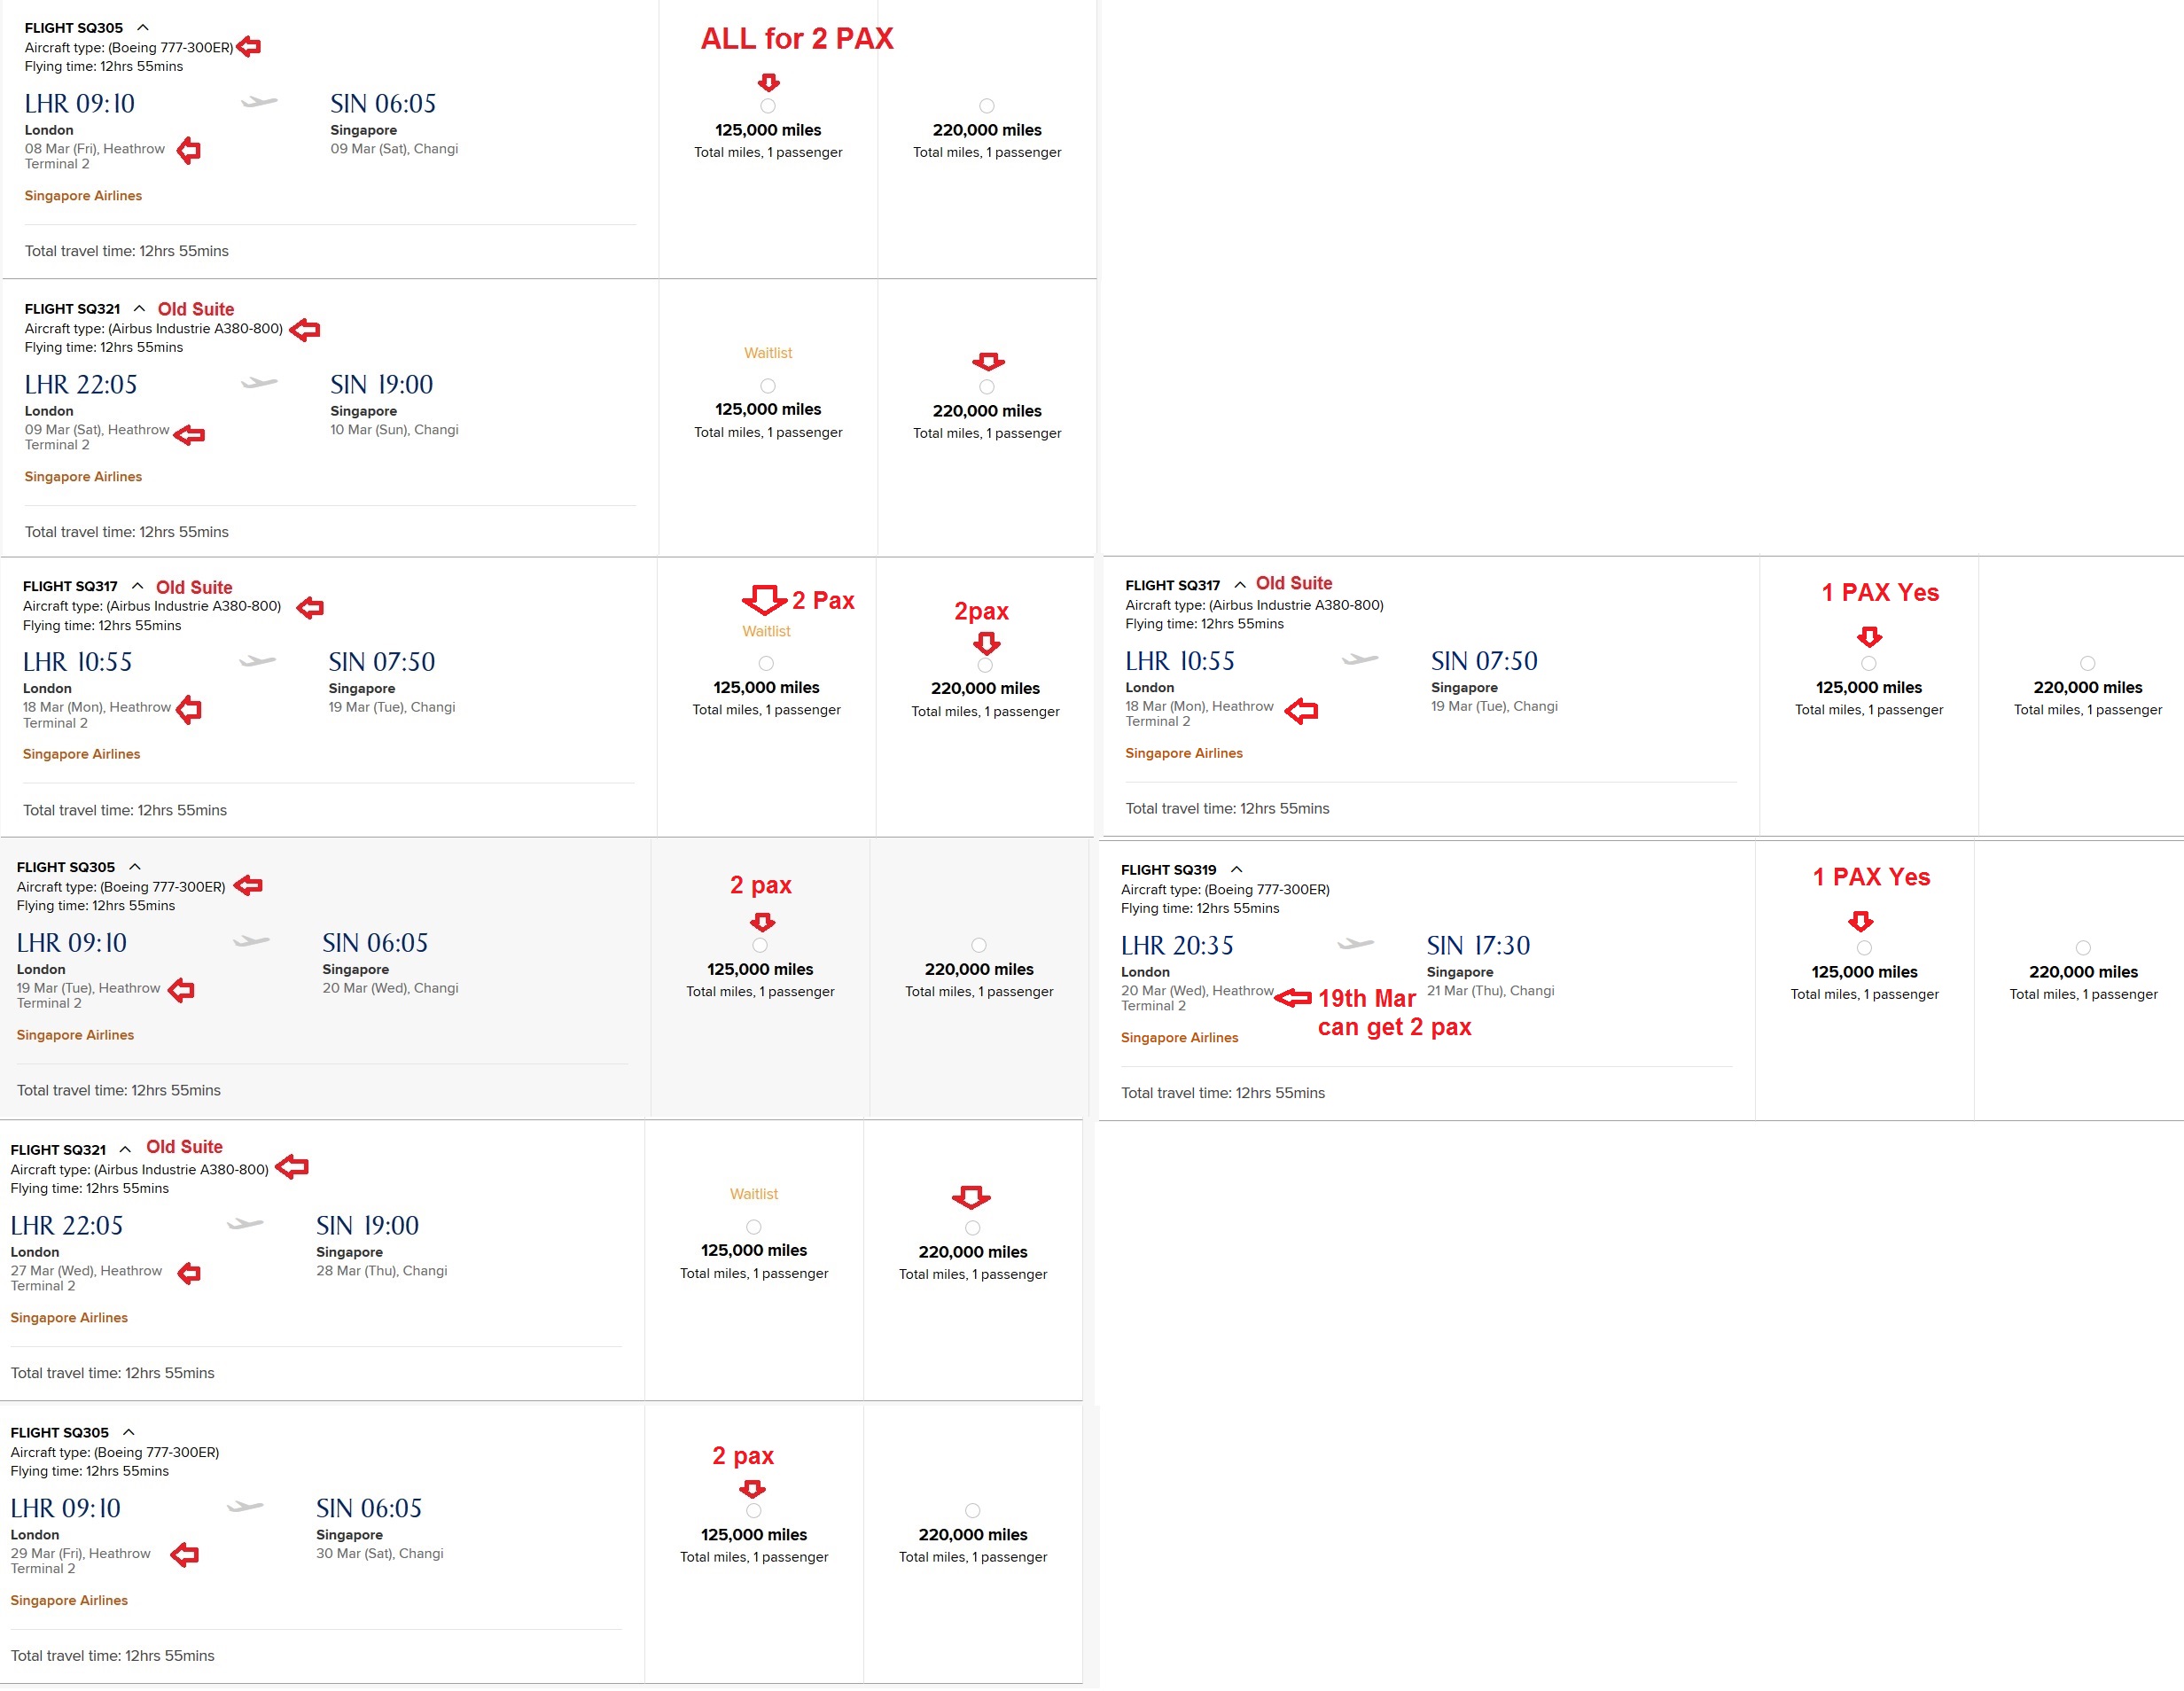
Task: Click the red arrow beside the 27 Mar A380-800 aircraft type
Action: [x=292, y=1167]
